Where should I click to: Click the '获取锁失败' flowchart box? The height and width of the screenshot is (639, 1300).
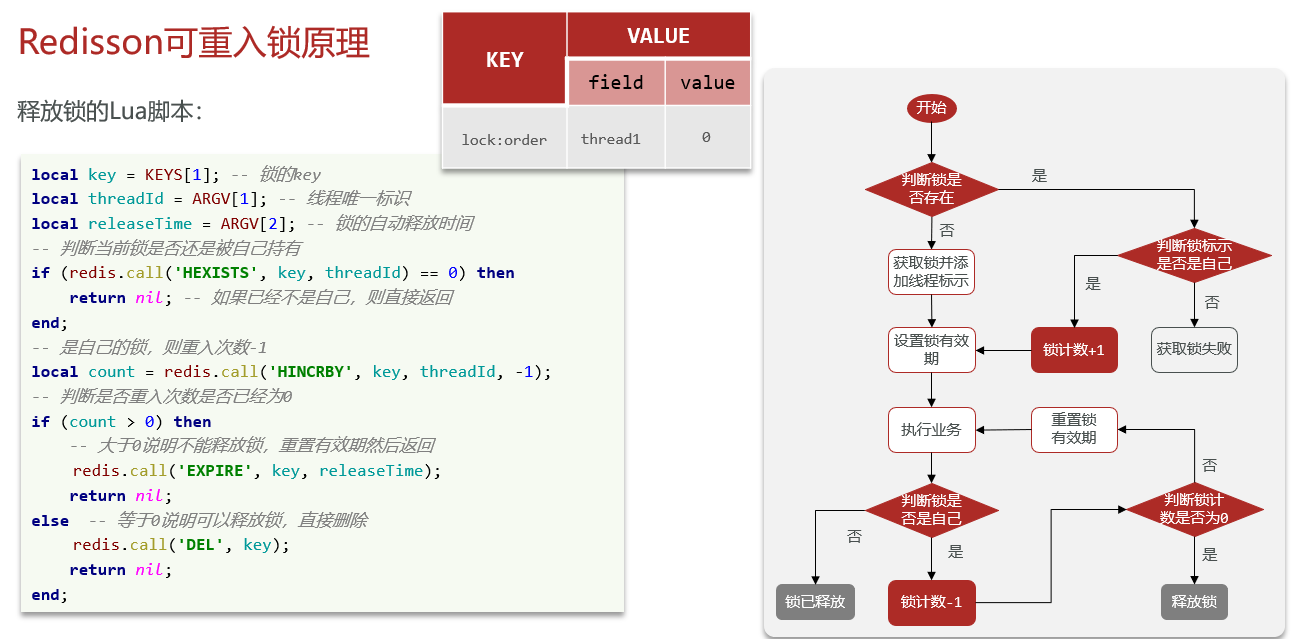click(1194, 350)
